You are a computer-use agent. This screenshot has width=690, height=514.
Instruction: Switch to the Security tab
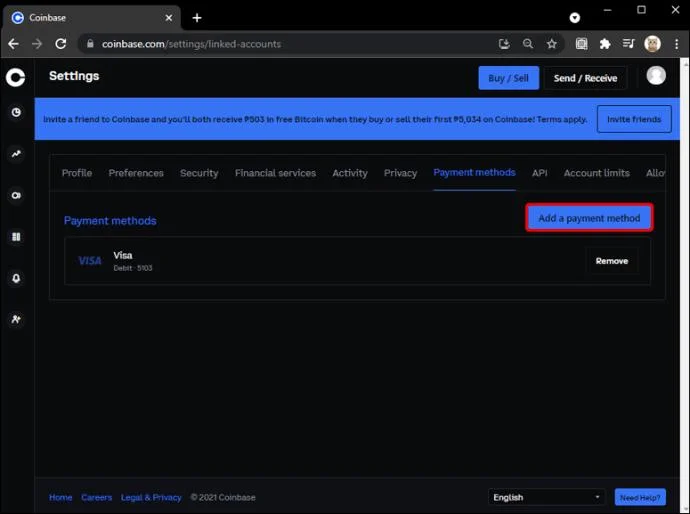click(x=199, y=173)
